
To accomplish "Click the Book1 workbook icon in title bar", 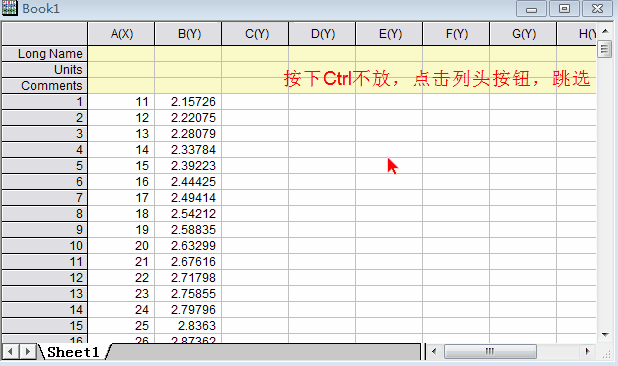I will point(10,8).
